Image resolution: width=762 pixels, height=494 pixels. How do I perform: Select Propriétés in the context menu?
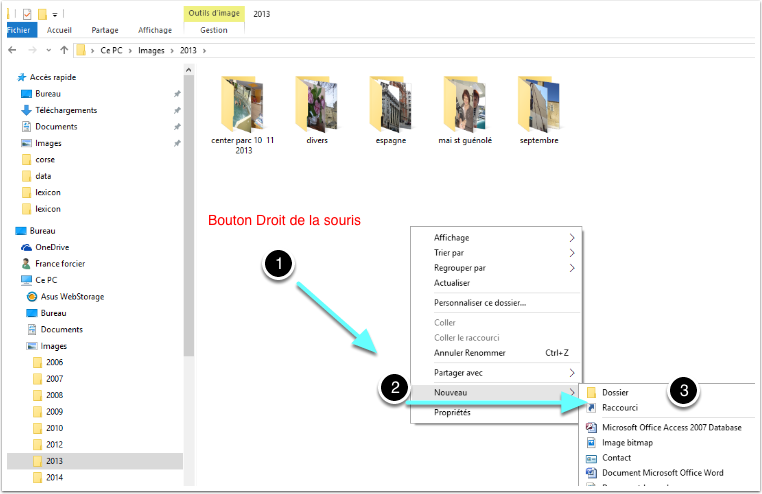click(452, 412)
